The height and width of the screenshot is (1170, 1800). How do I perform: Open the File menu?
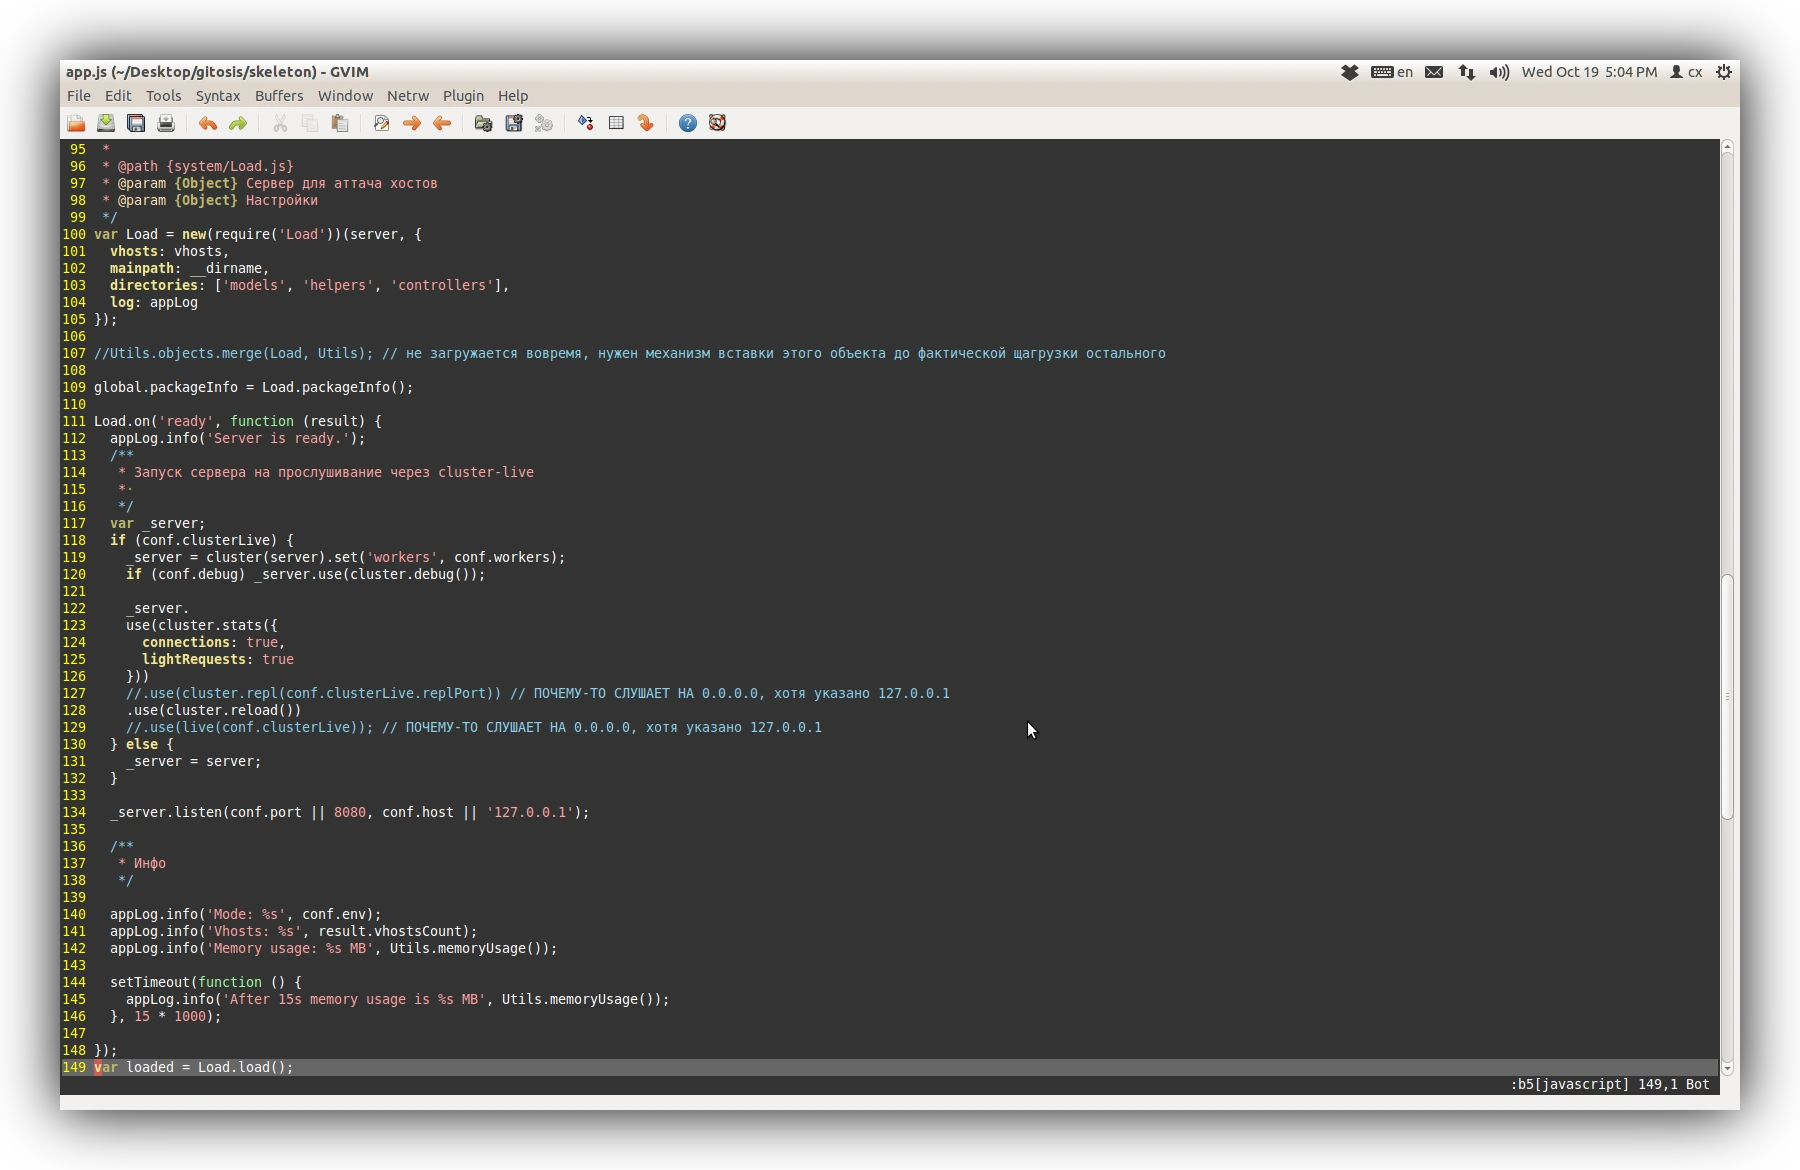79,96
